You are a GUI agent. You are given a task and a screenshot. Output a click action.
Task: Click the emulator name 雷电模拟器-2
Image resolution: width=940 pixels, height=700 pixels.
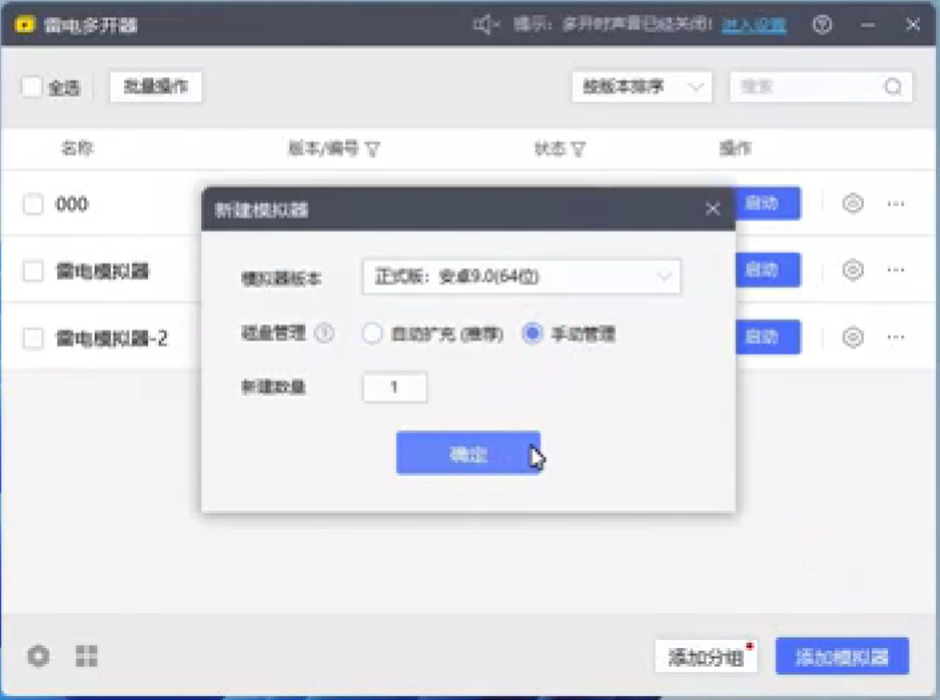(112, 338)
